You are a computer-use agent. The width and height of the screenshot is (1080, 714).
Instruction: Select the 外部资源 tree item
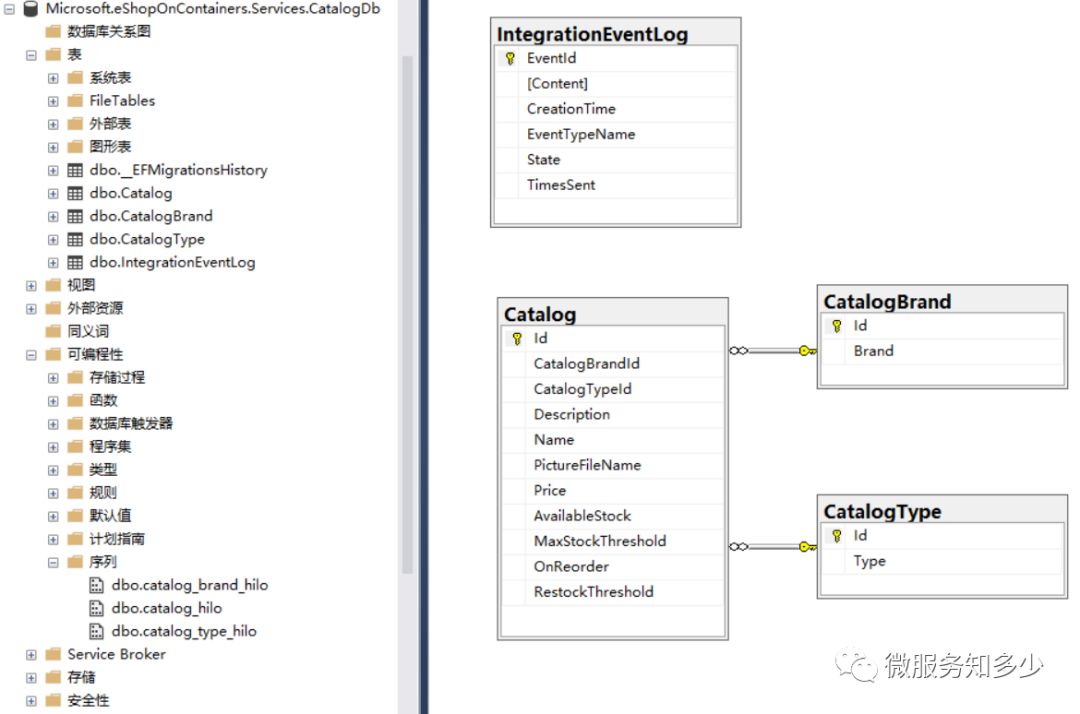(95, 308)
